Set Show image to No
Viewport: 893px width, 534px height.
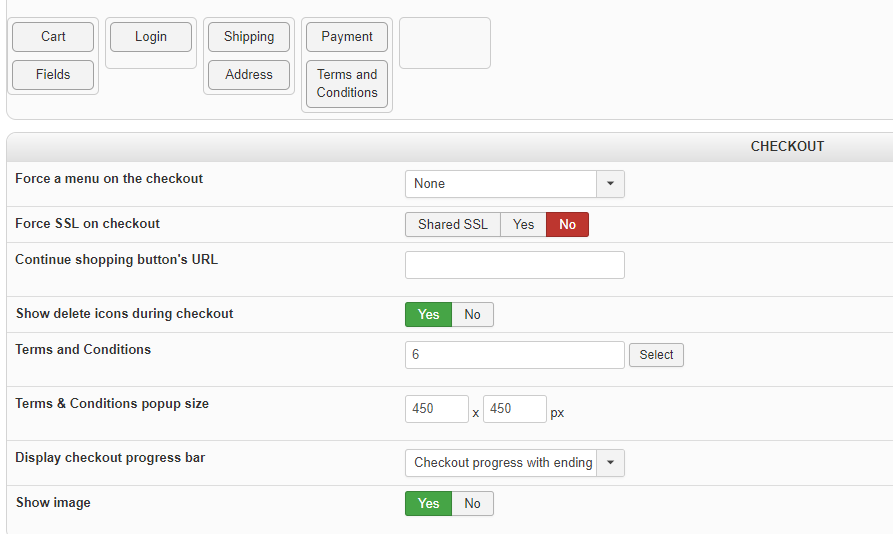[472, 504]
